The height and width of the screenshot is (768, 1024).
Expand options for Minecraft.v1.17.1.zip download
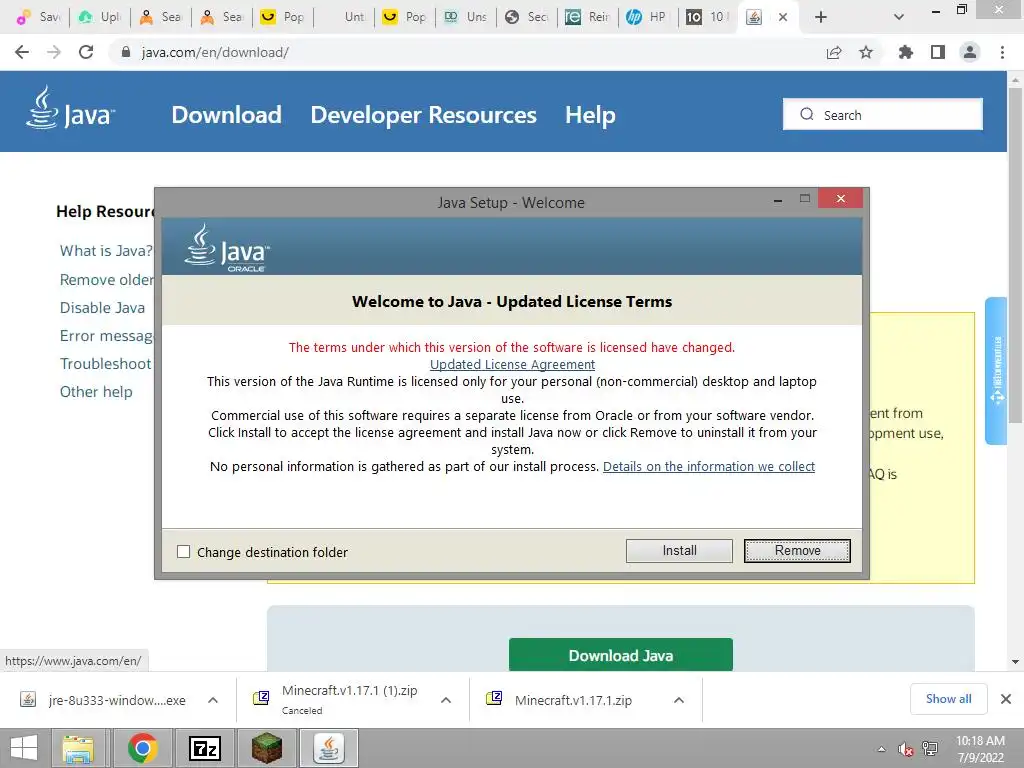(679, 700)
